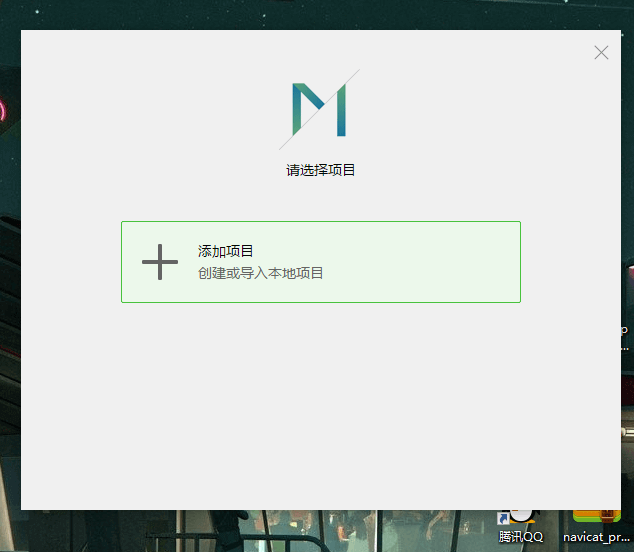The width and height of the screenshot is (634, 552).
Task: Click the blue right stroke of the M logo
Action: pyautogui.click(x=340, y=110)
